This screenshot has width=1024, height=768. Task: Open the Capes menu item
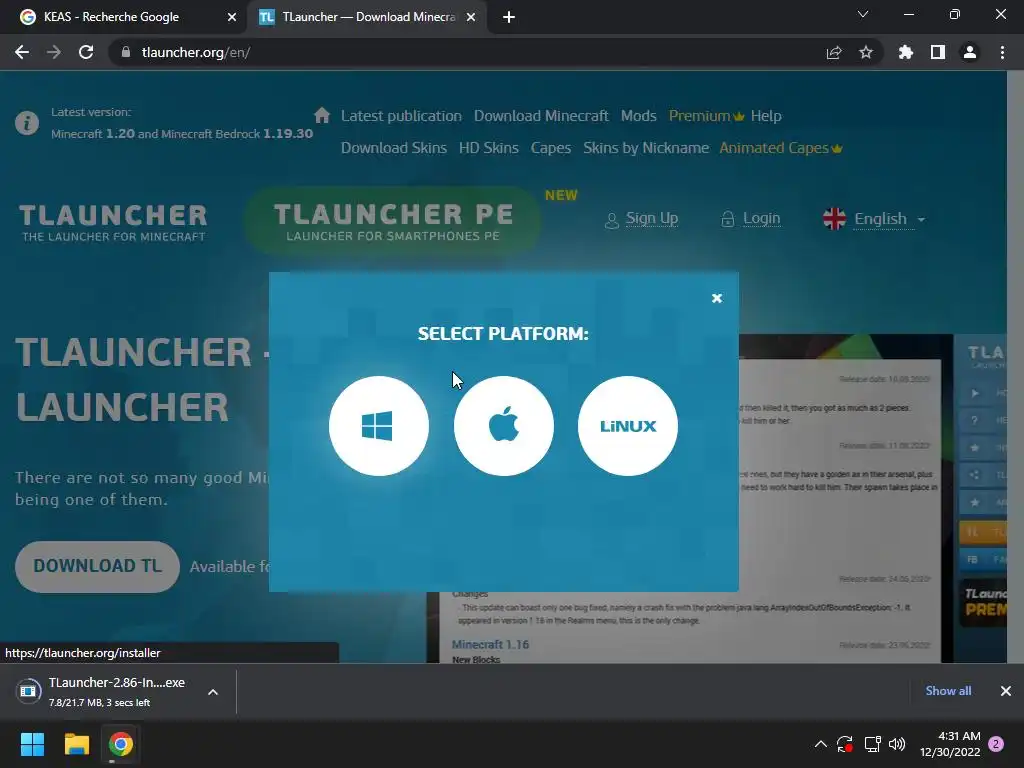point(551,148)
